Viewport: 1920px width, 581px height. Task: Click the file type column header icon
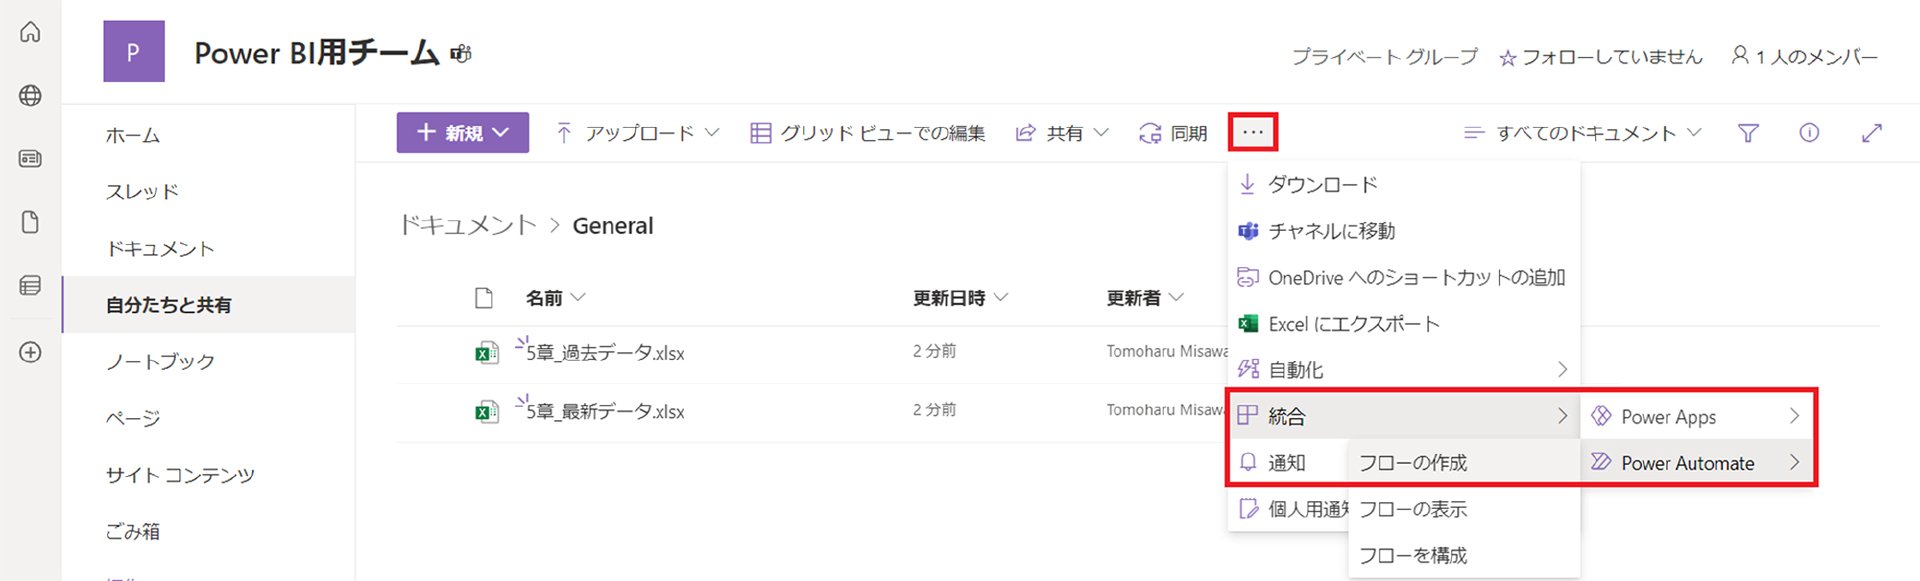[x=484, y=298]
